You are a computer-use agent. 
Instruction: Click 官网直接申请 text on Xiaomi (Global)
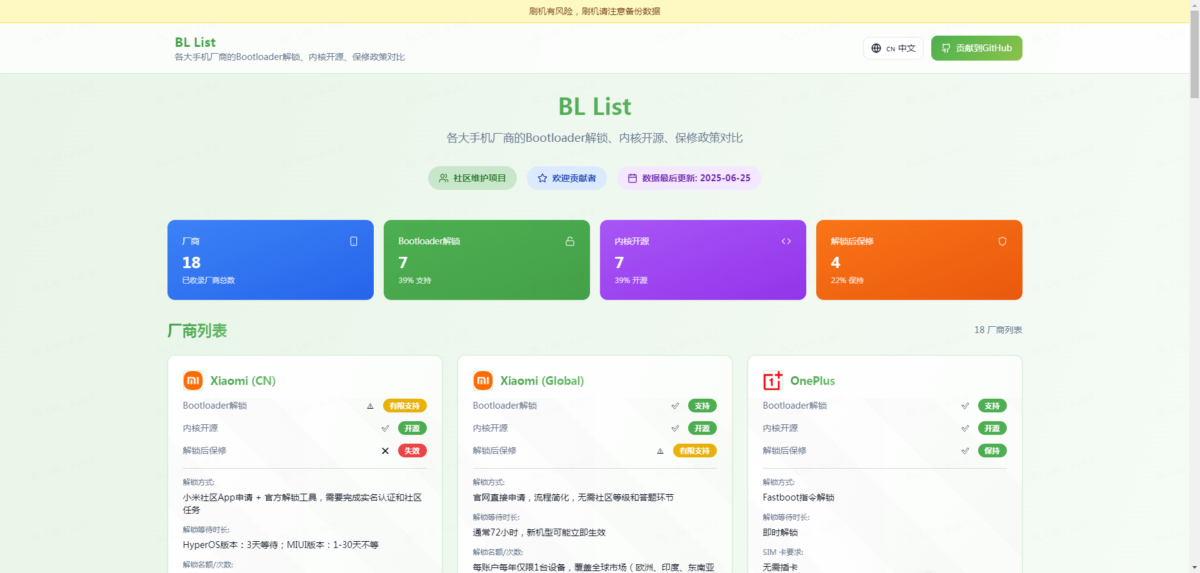pos(573,497)
